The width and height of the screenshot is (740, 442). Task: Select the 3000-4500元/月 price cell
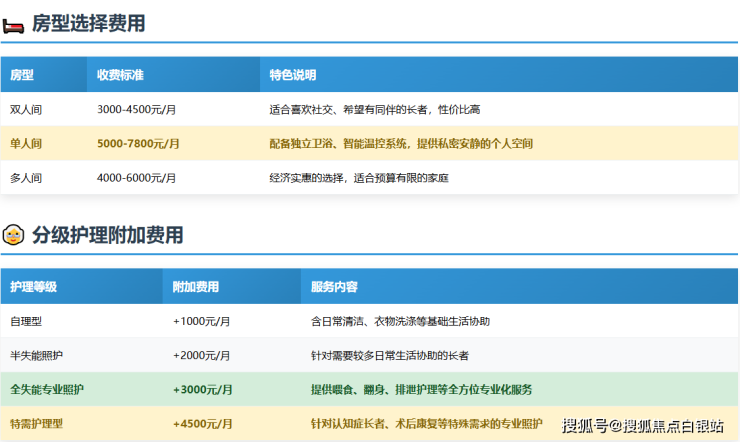(138, 109)
